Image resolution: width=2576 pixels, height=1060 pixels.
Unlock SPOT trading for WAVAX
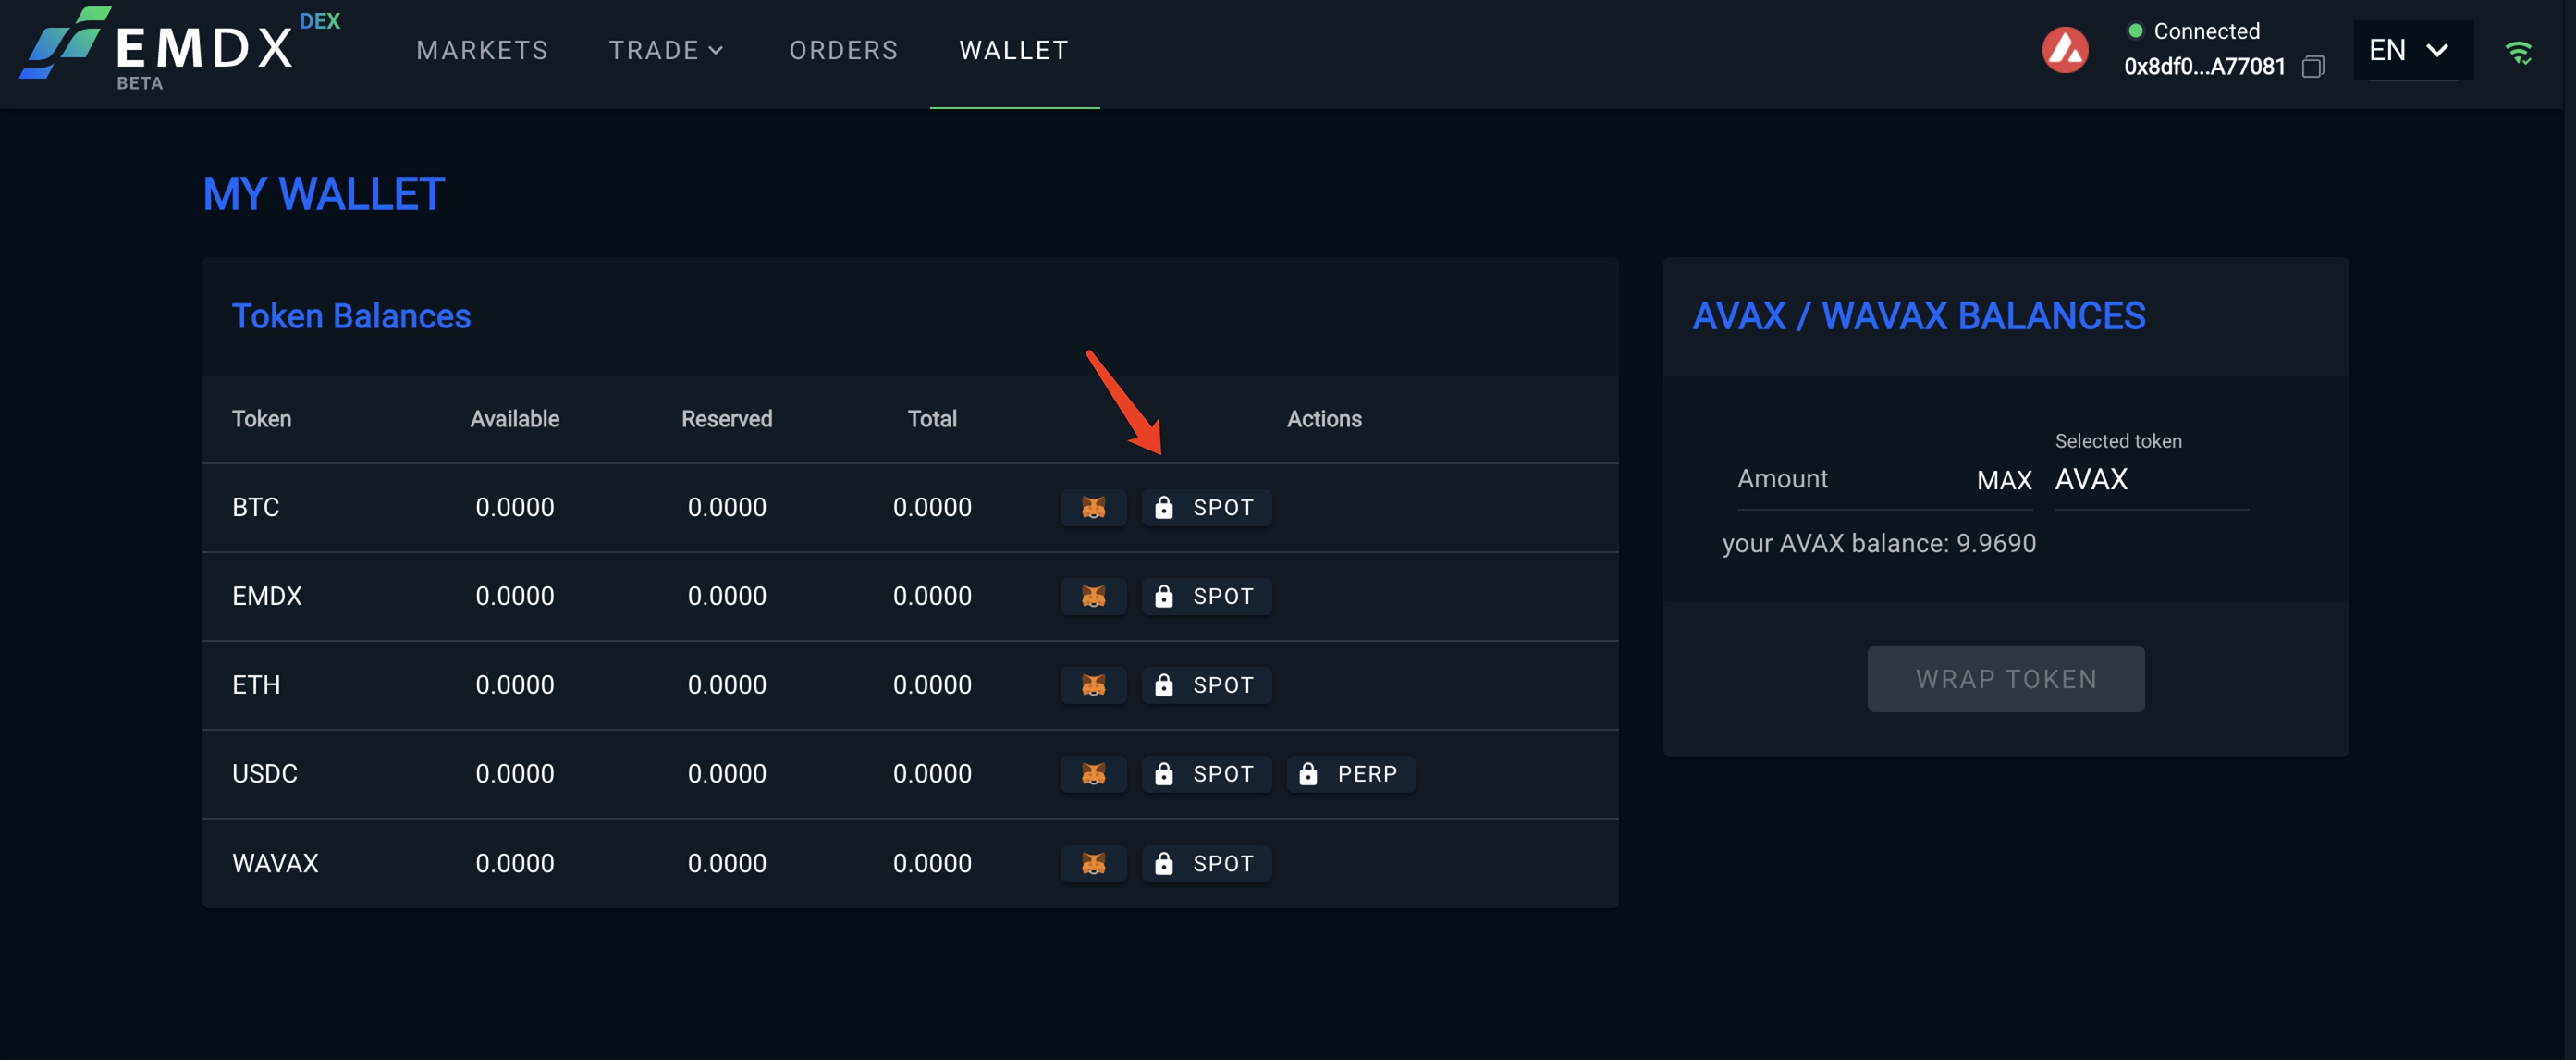[x=1207, y=863]
